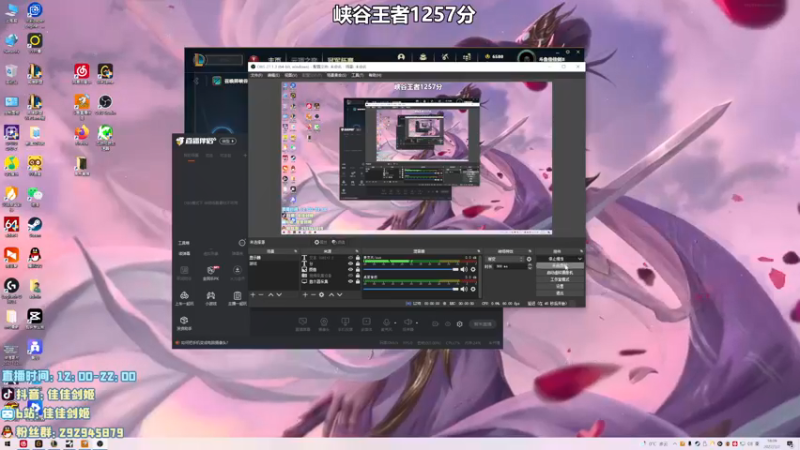Toggle visibility eye for 图像 source
Screen dimensions: 800x450
click(x=350, y=269)
